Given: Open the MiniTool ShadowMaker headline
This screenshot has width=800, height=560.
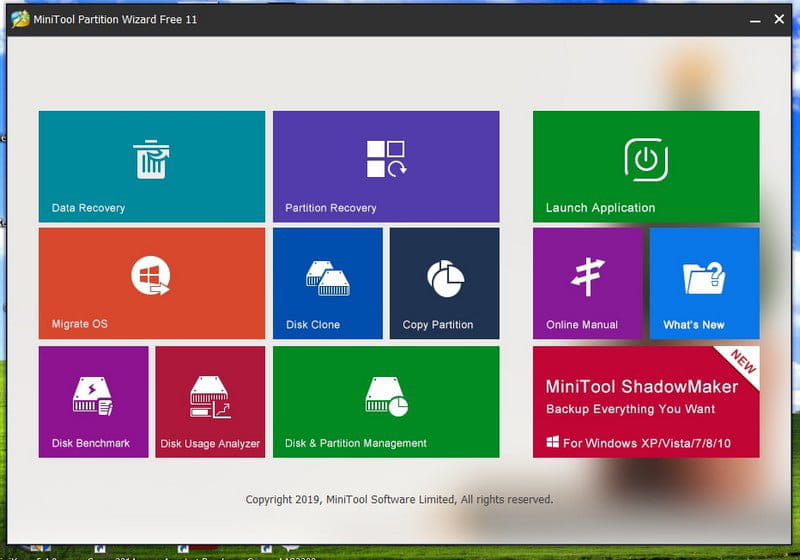Looking at the screenshot, I should (x=642, y=387).
